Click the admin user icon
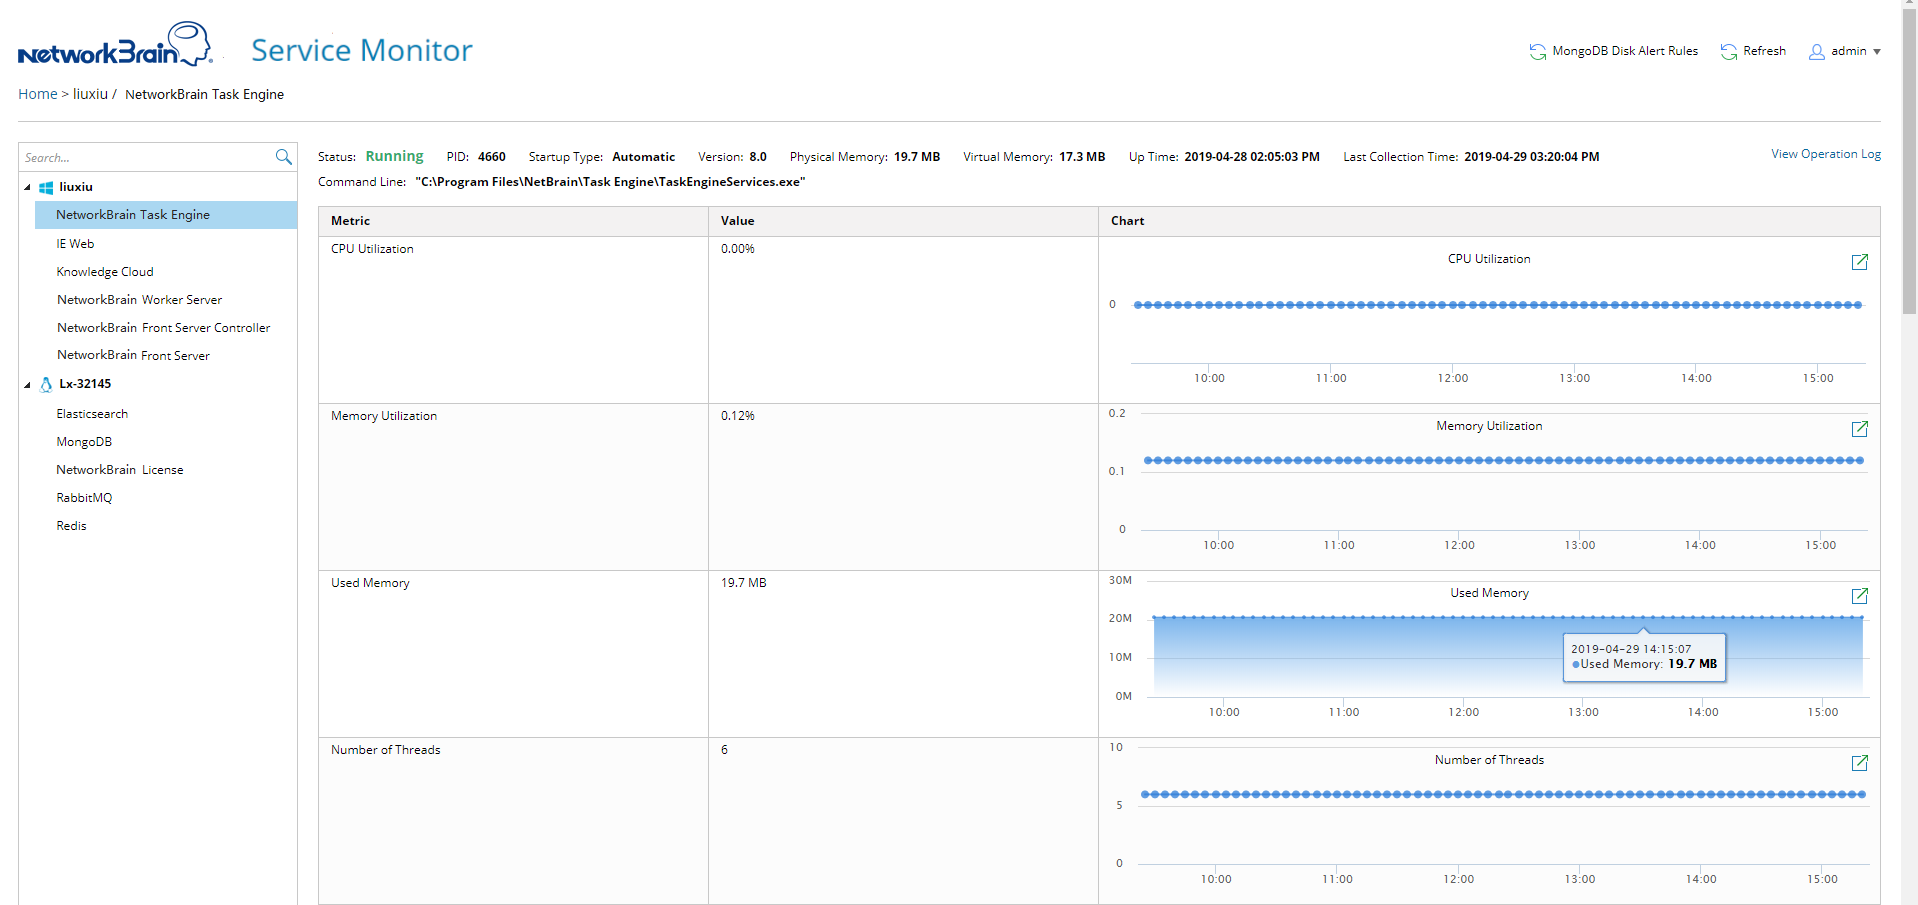This screenshot has height=905, width=1918. [x=1816, y=52]
